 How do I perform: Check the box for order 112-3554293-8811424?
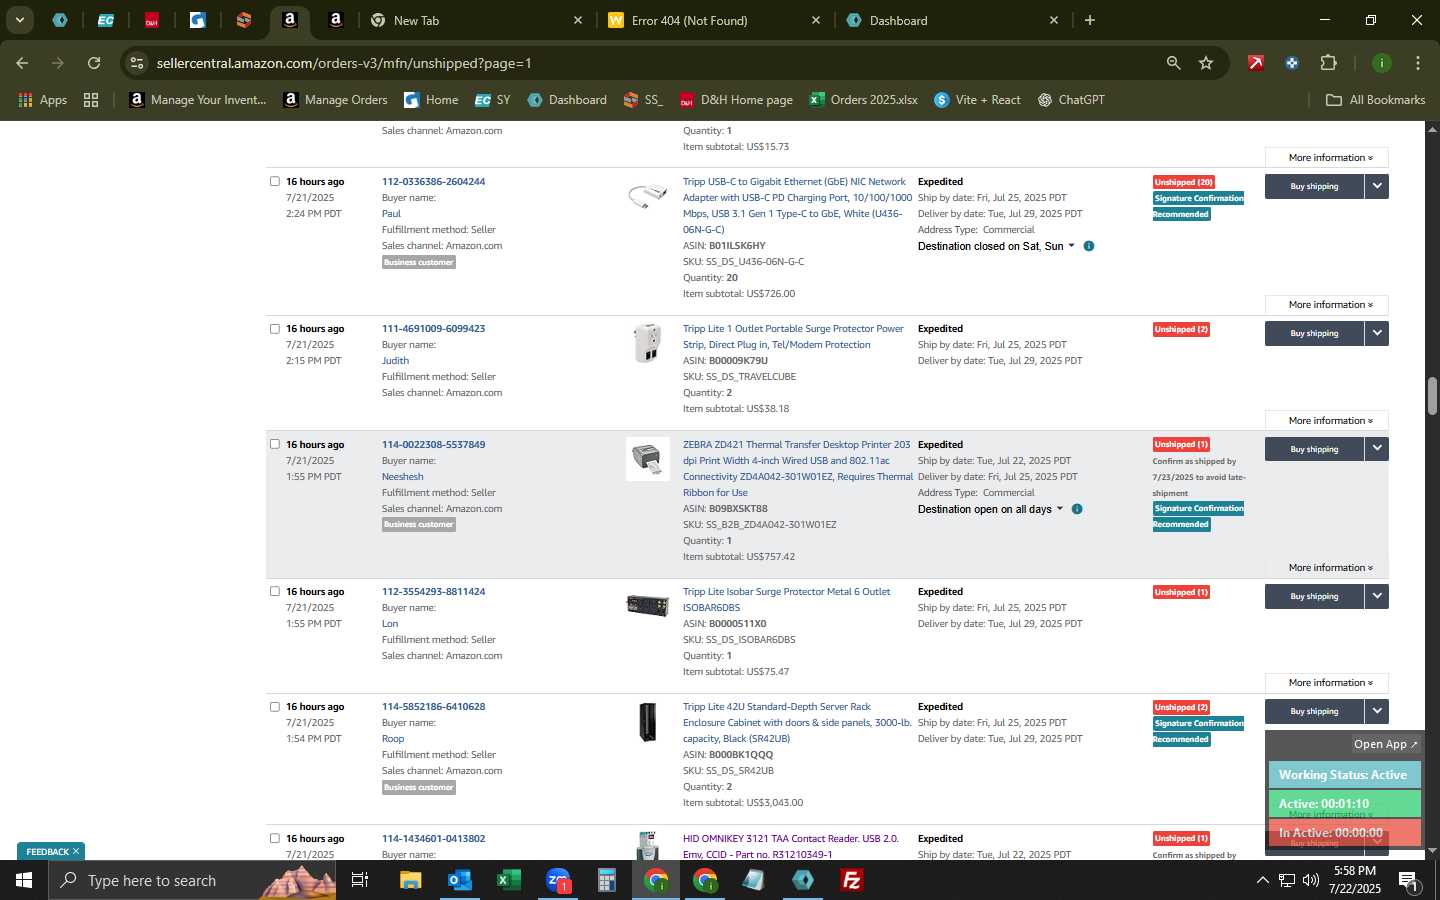tap(275, 591)
